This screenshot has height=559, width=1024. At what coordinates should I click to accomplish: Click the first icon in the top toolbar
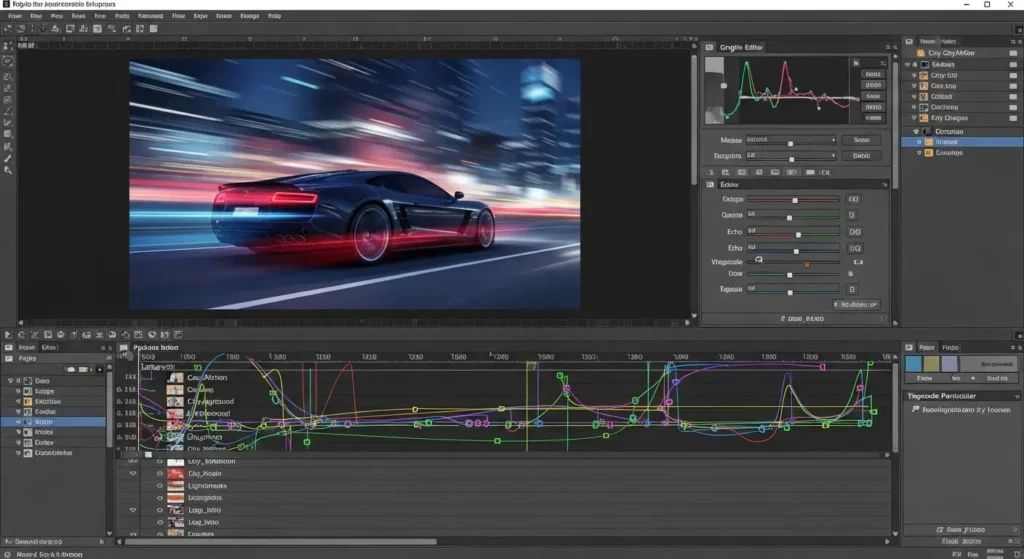tap(8, 30)
